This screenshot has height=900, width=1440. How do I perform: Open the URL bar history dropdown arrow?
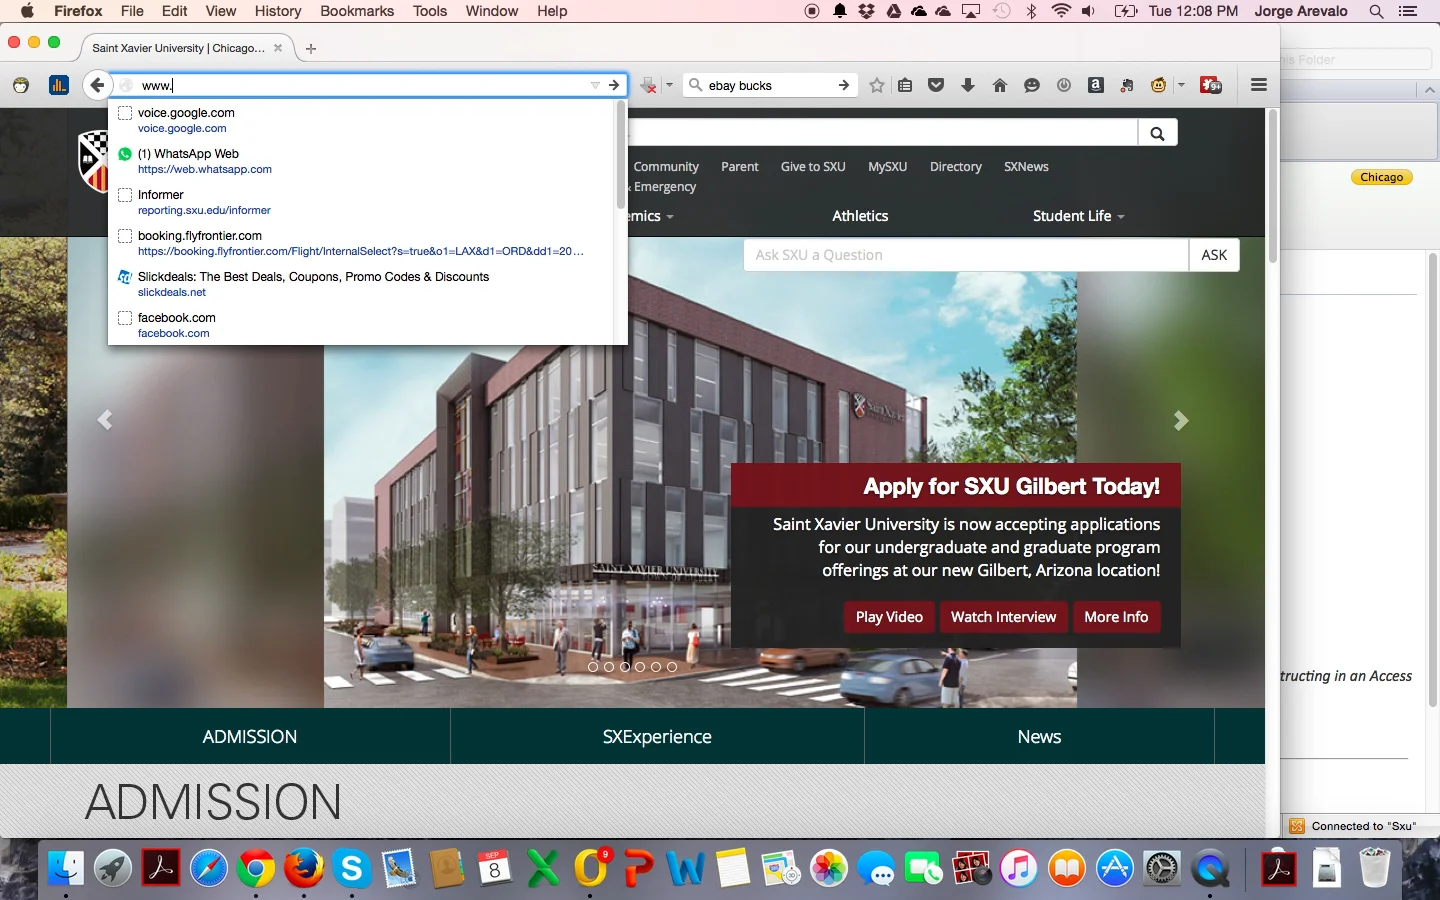tap(595, 85)
